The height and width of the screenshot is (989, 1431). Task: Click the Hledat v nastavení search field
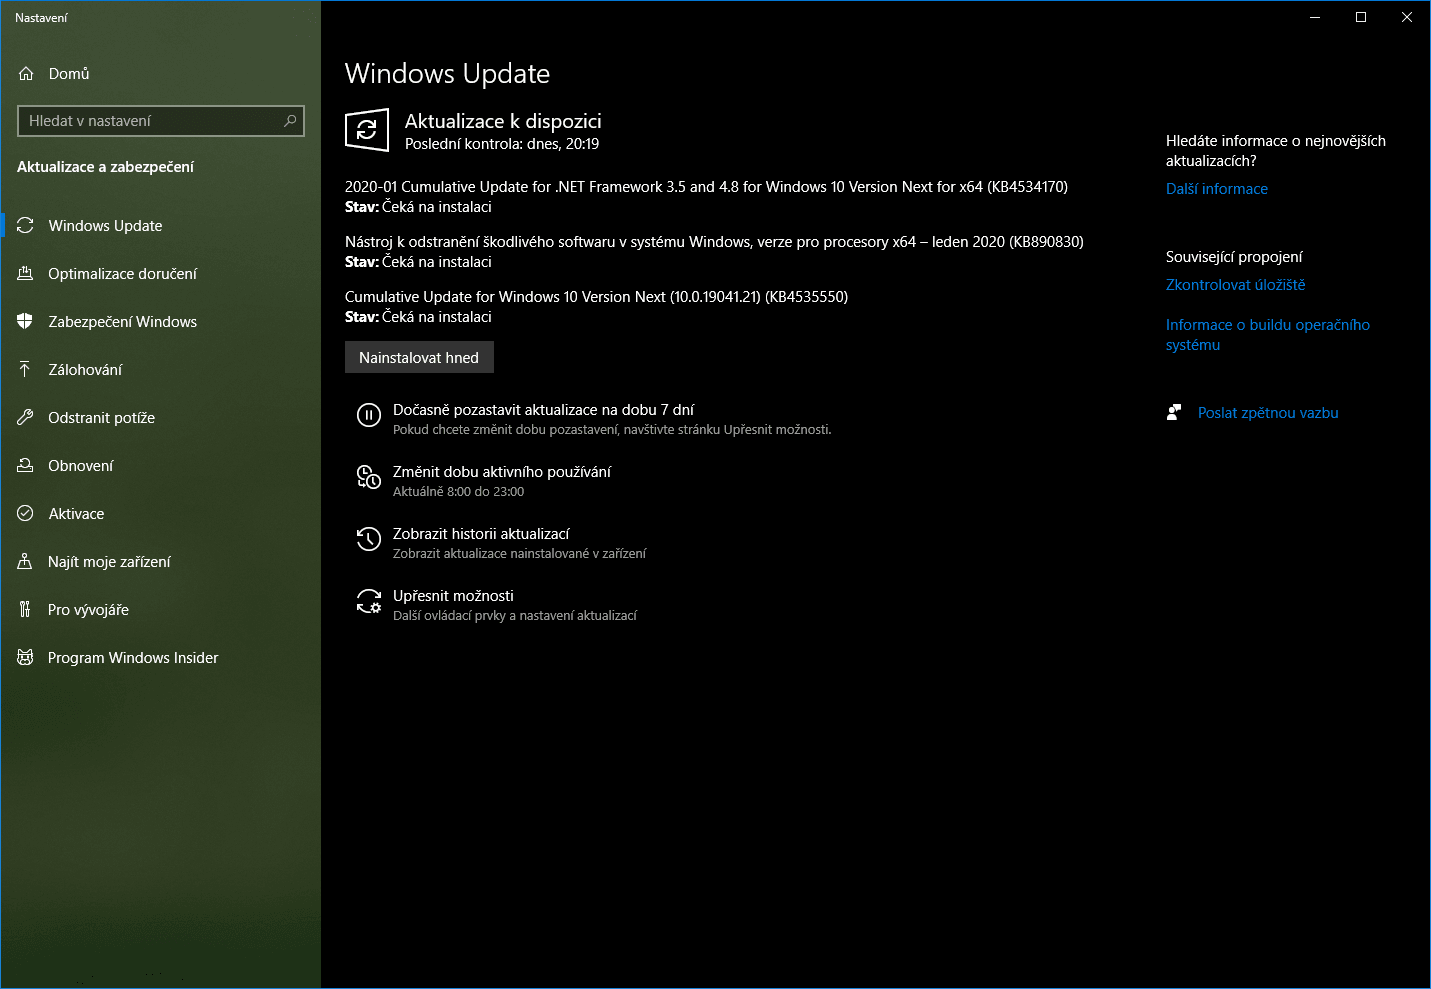click(x=160, y=120)
